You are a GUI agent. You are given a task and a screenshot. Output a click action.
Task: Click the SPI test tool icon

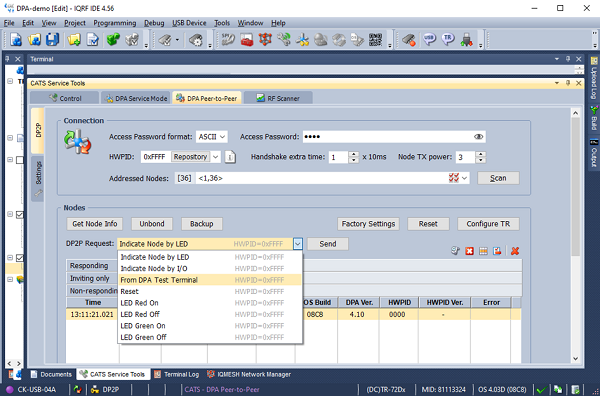[x=228, y=39]
